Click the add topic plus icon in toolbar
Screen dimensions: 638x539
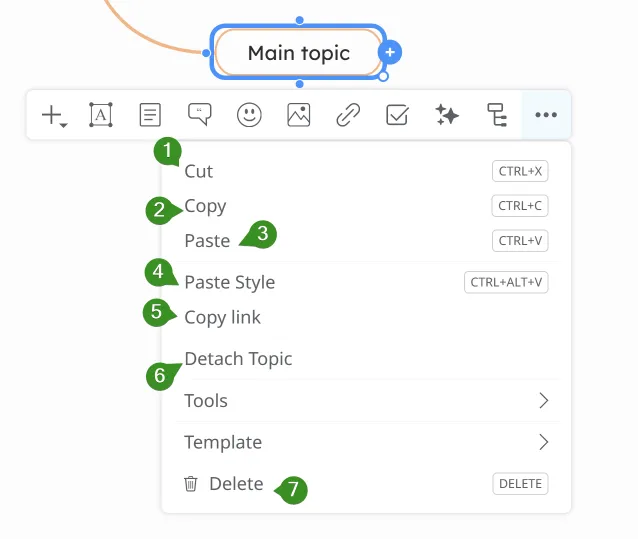coord(53,115)
